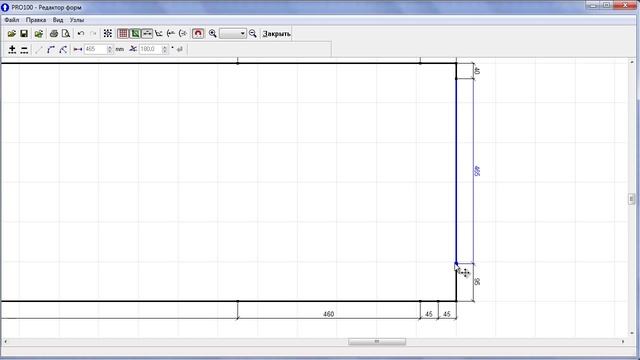
Task: Zoom out with the minus magnifier
Action: [x=253, y=33]
